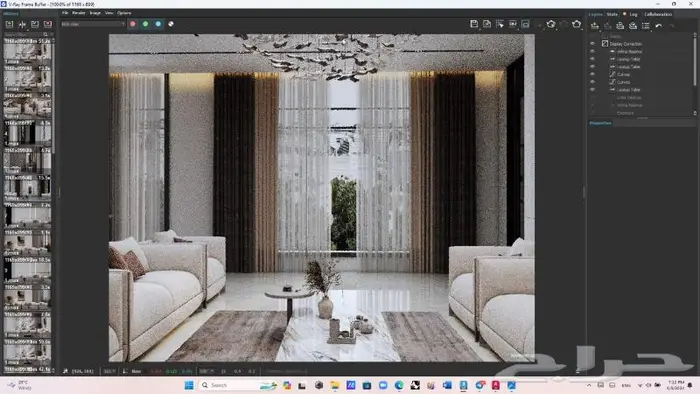Image resolution: width=700 pixels, height=394 pixels.
Task: Click the blue channel button
Action: point(158,24)
